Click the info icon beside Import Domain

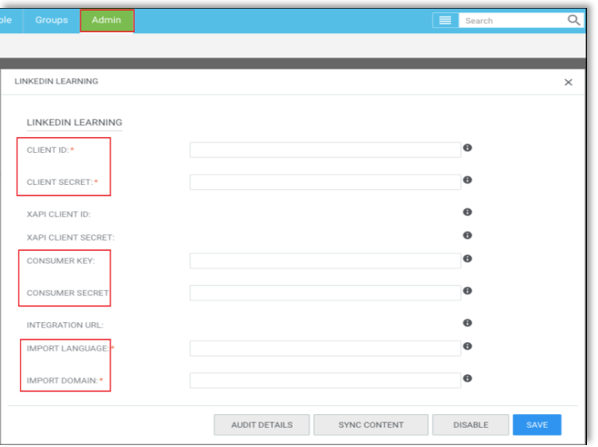pyautogui.click(x=467, y=378)
